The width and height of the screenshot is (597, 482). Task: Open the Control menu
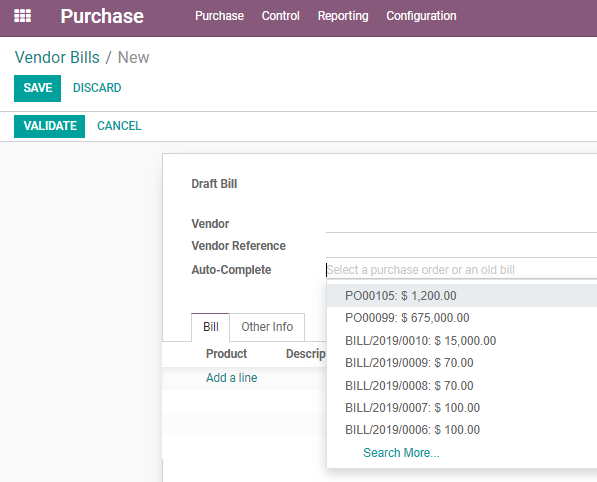[281, 16]
